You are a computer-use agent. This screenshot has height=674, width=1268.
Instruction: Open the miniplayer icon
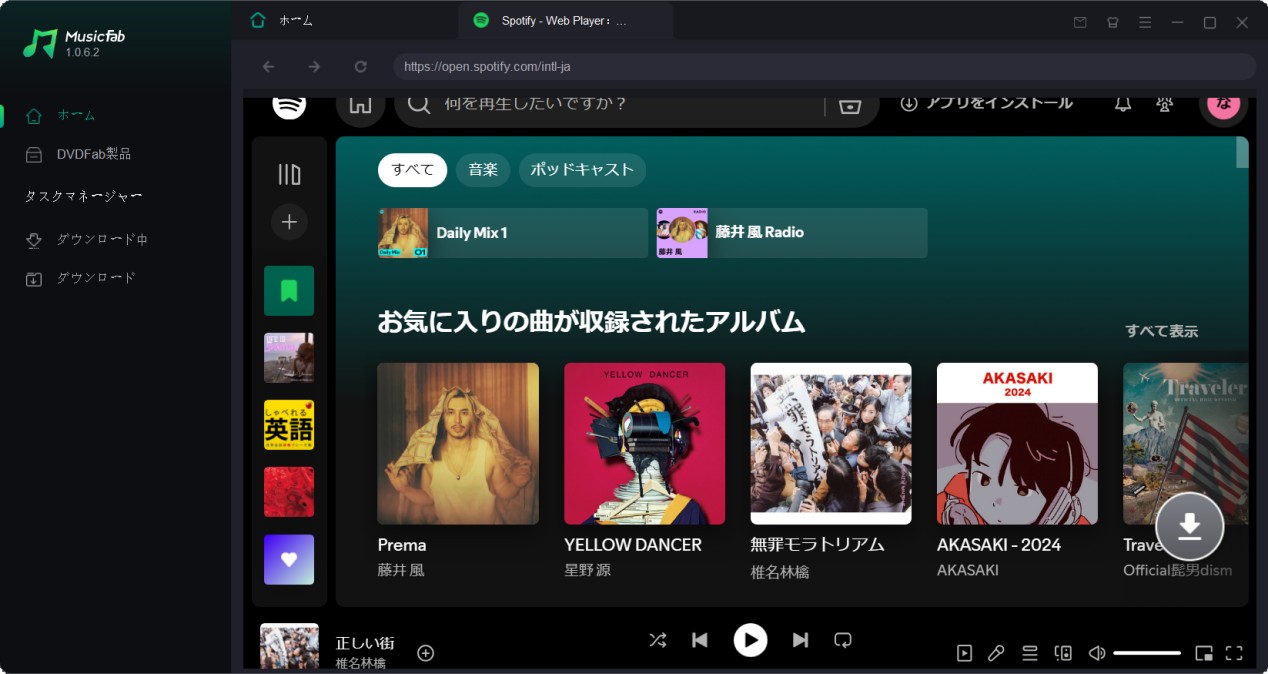click(x=1205, y=652)
